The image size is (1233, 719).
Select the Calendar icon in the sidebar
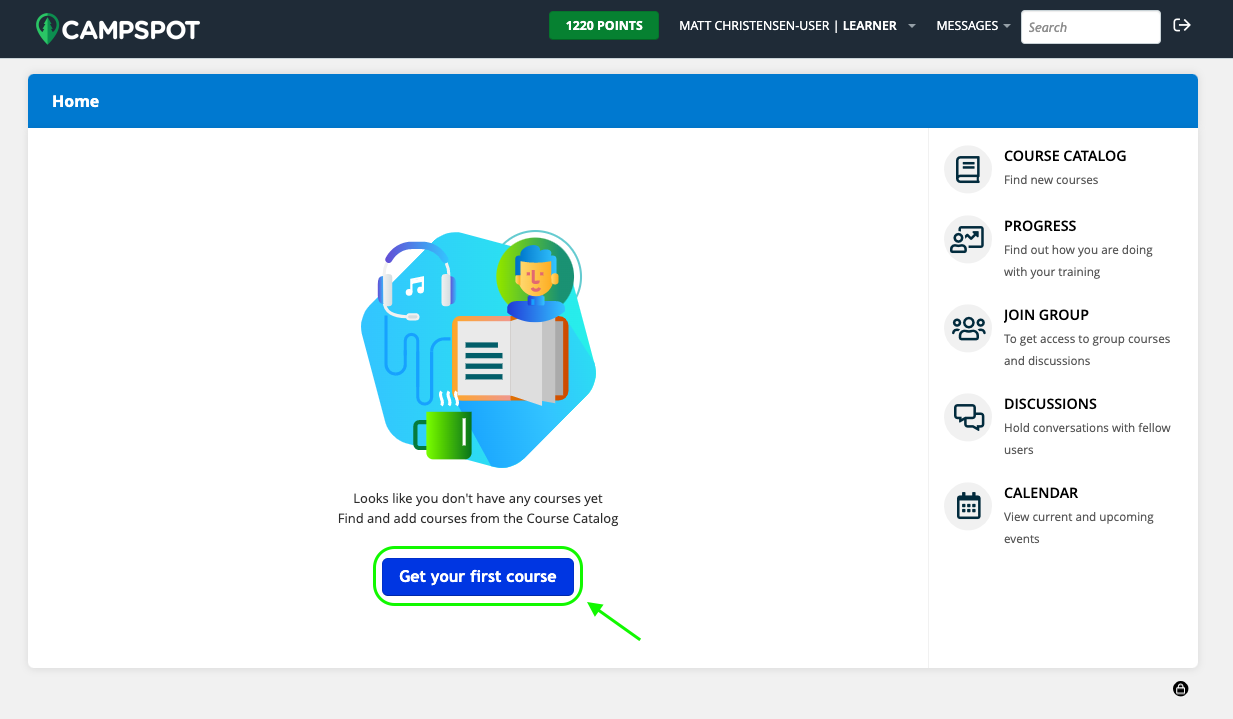click(967, 505)
